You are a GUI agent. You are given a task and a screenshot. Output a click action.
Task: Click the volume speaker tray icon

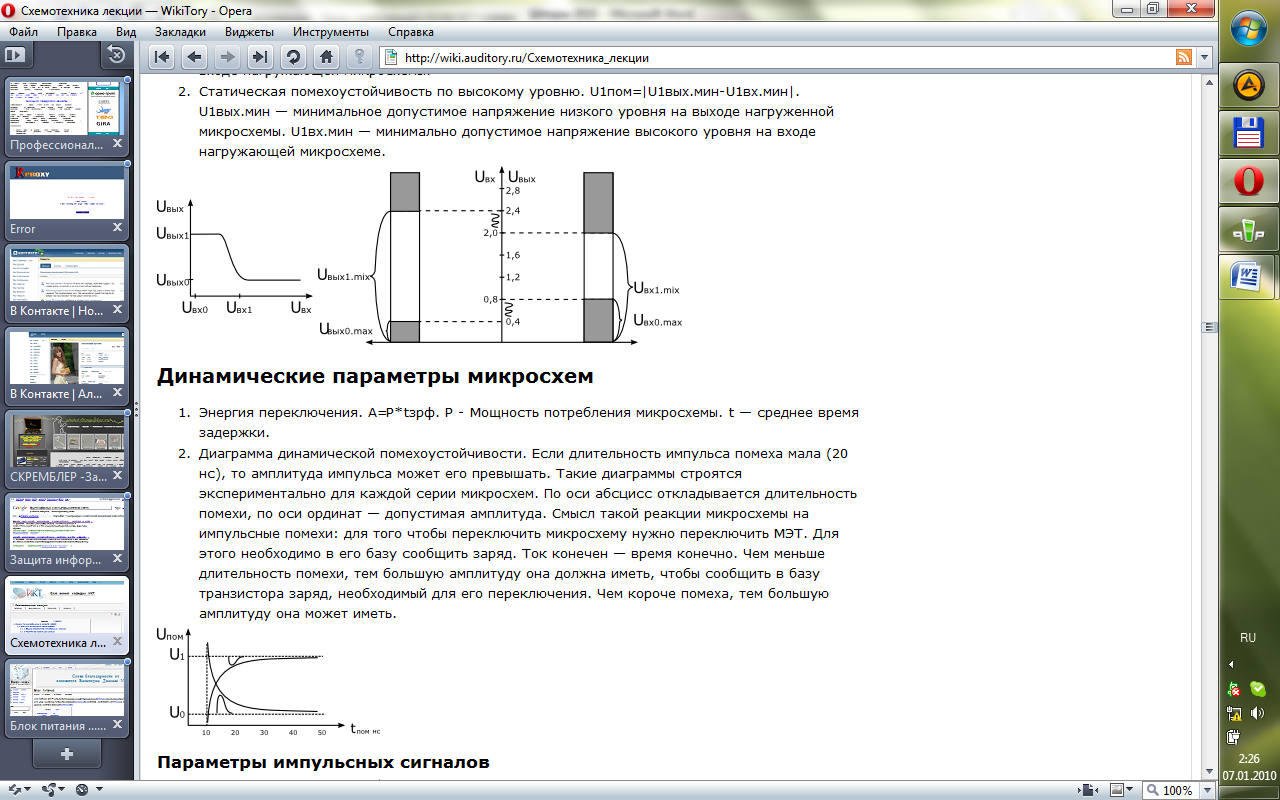(1258, 713)
